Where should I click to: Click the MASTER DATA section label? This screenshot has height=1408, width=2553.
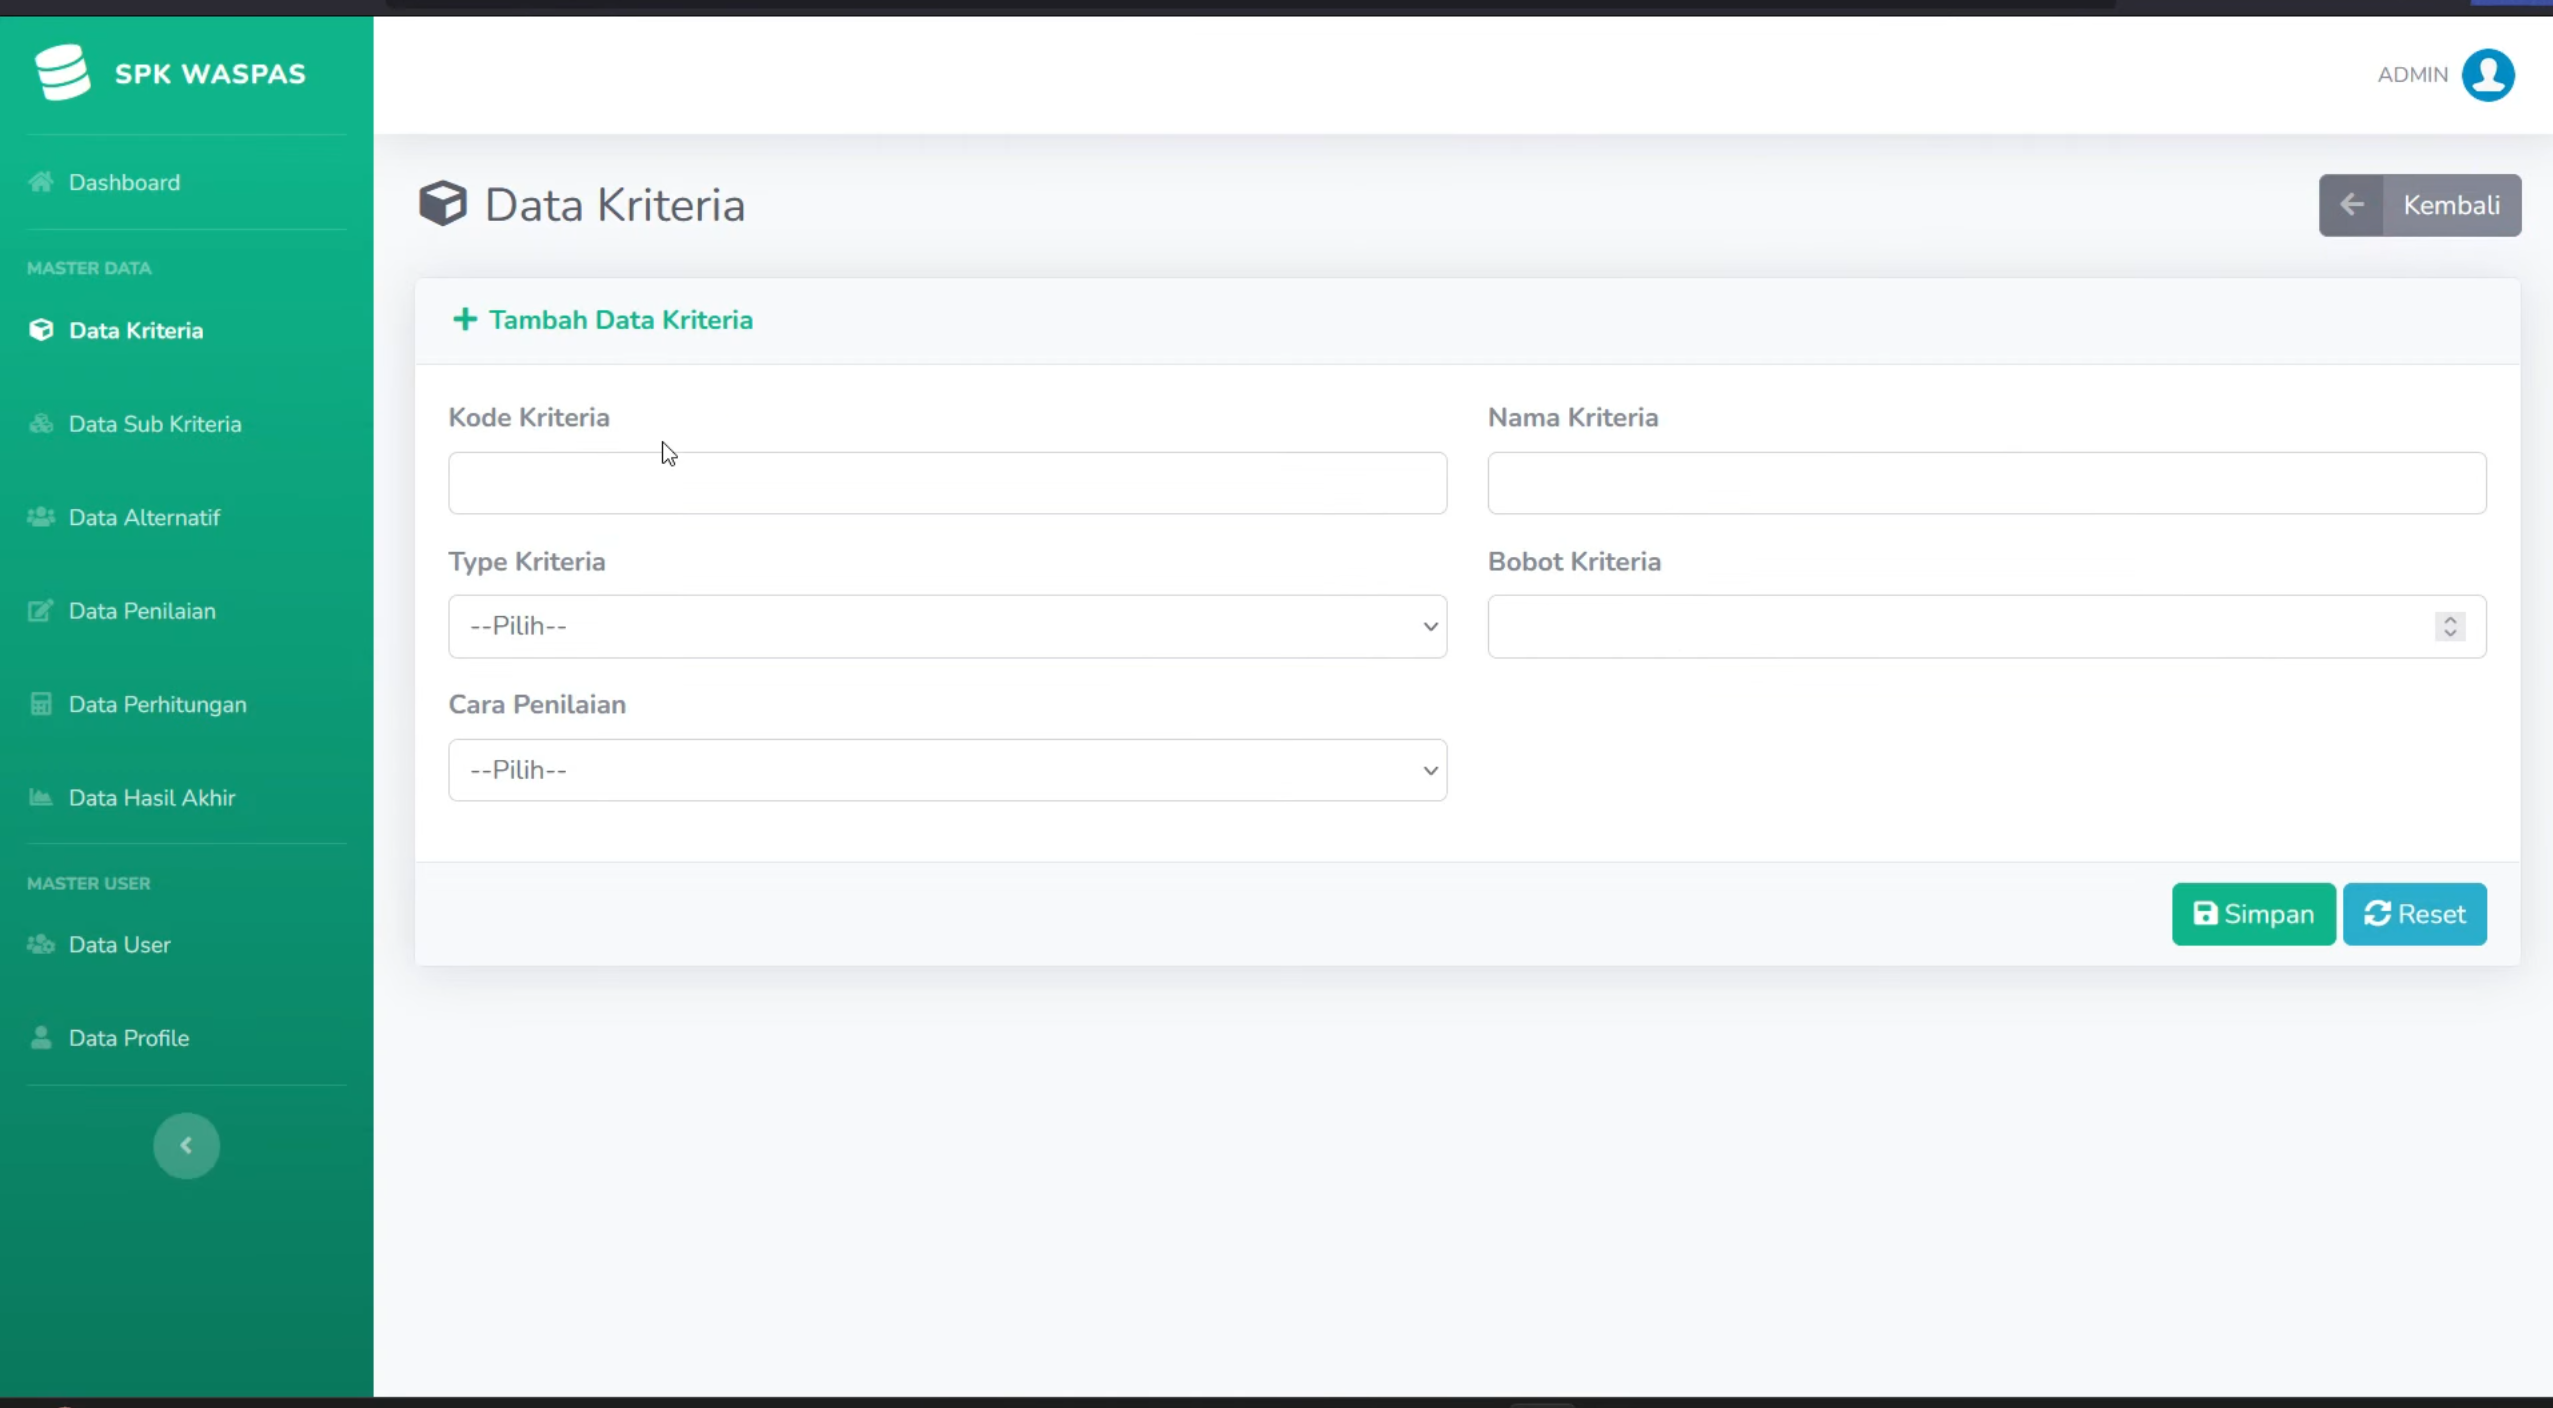89,268
